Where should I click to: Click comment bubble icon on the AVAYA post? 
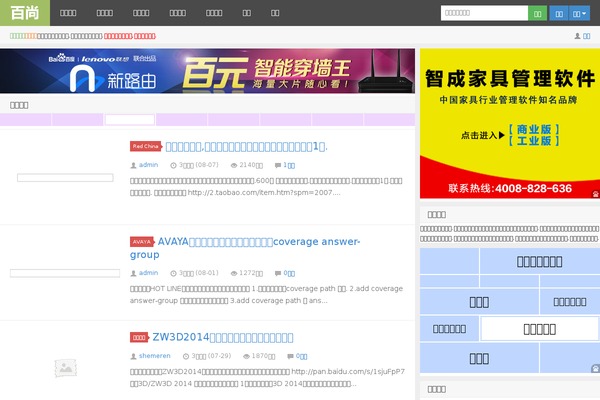[x=278, y=273]
